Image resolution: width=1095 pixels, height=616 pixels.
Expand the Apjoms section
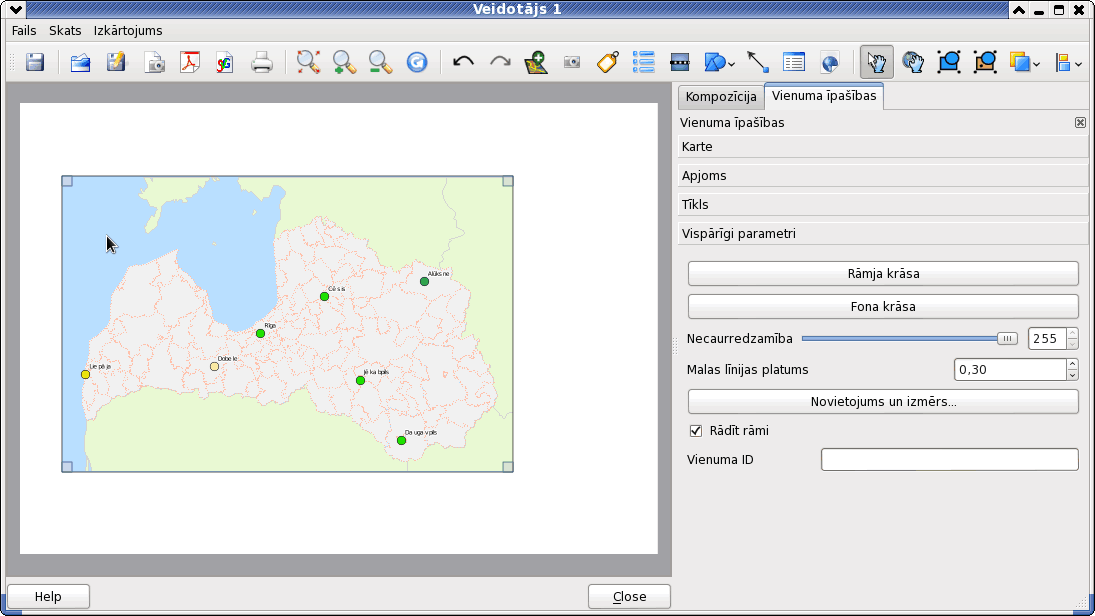pyautogui.click(x=883, y=175)
